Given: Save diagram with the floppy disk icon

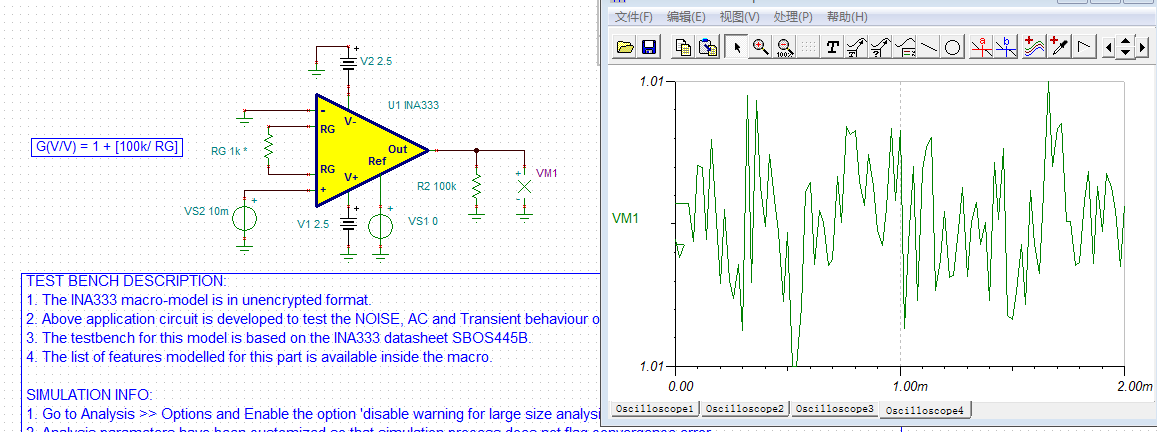Looking at the screenshot, I should coord(649,48).
